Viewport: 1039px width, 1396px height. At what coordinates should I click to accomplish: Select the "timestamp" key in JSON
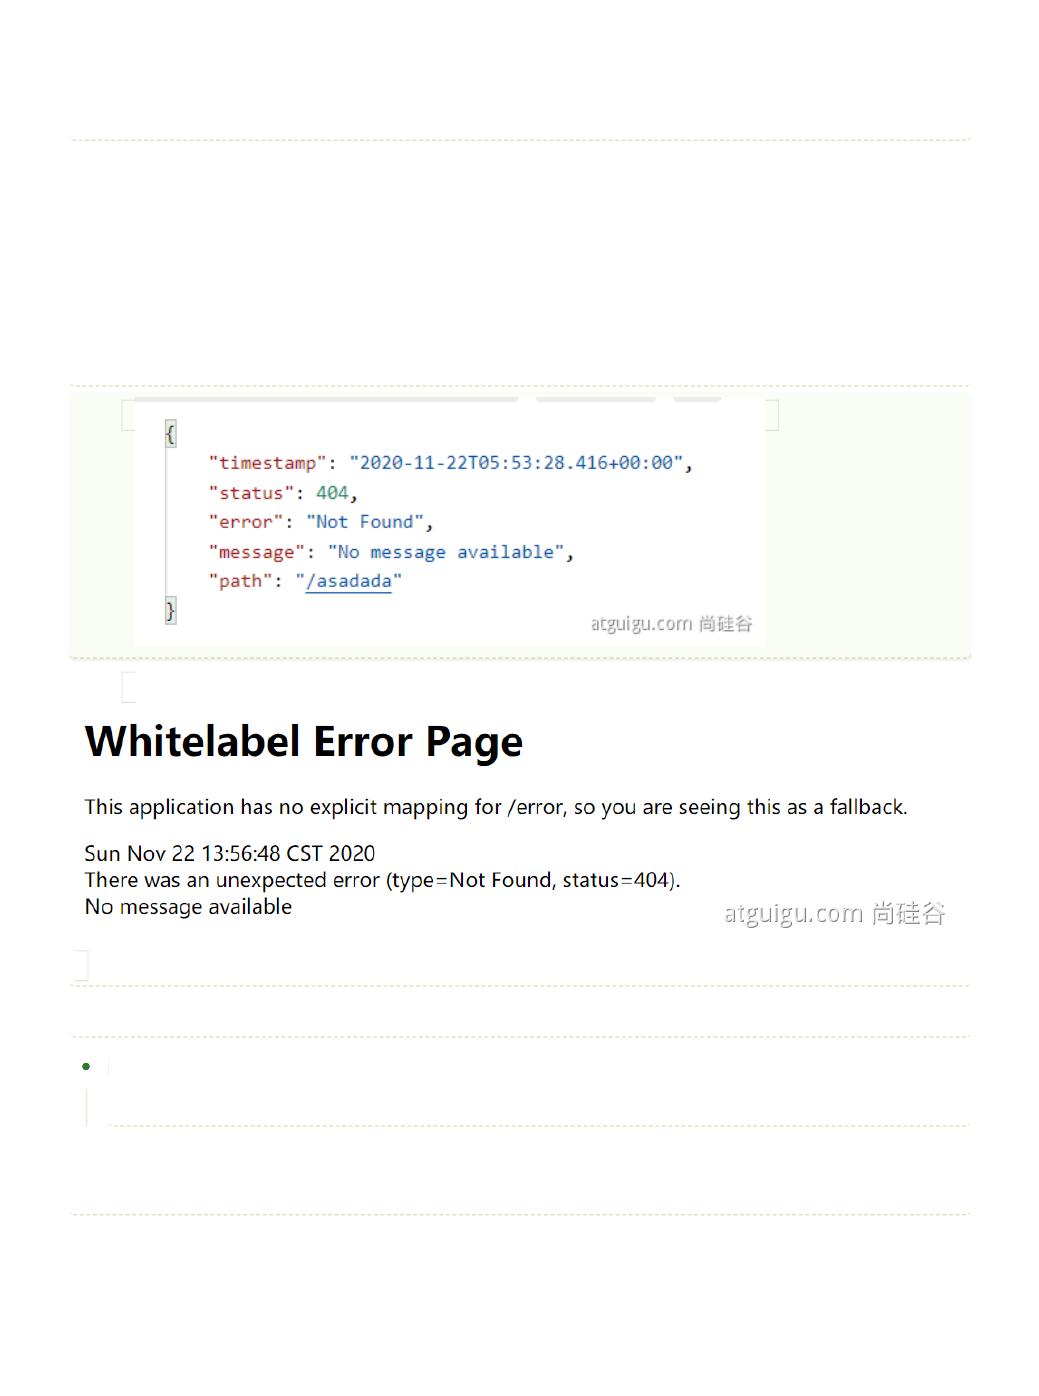pyautogui.click(x=268, y=463)
